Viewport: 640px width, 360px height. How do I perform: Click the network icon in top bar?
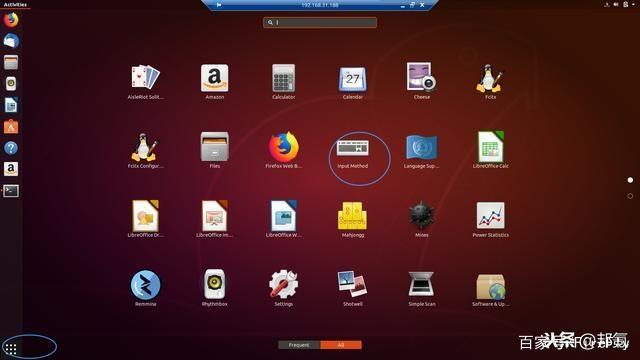[607, 4]
